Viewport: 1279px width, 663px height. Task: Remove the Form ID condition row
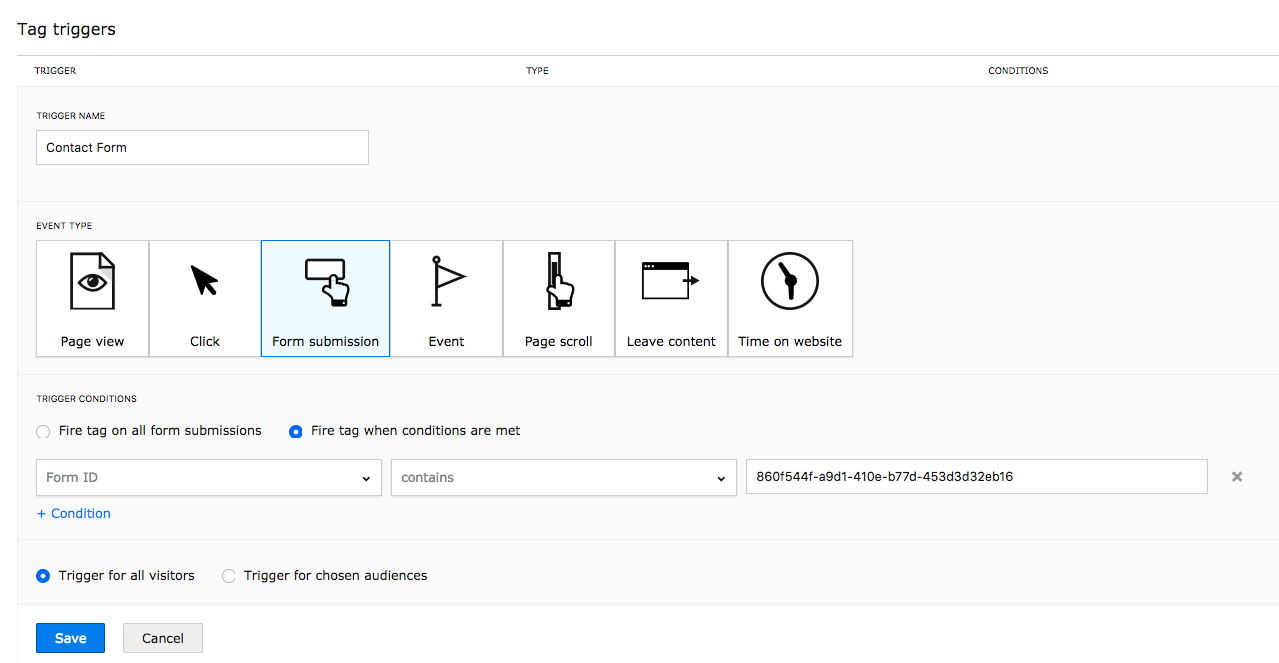(1237, 477)
